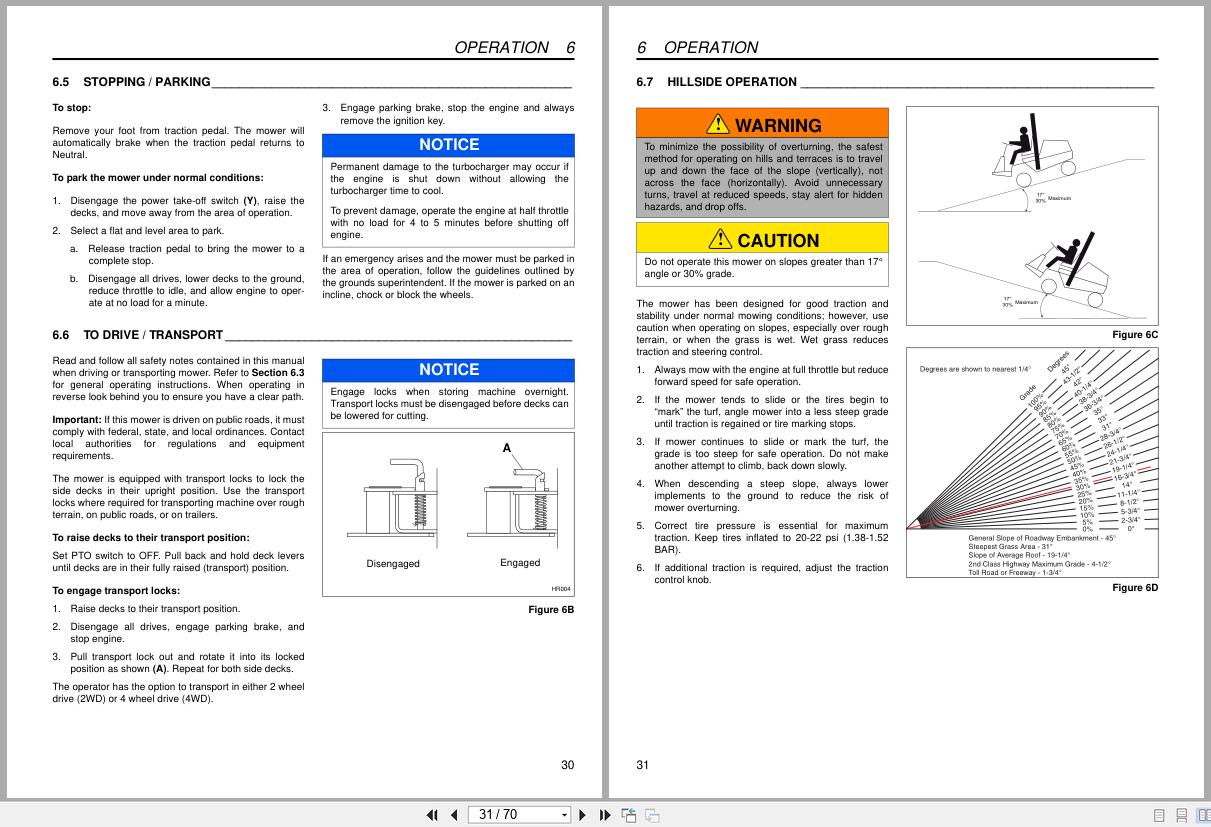Switch to continuous scrolling page layout
This screenshot has height=827, width=1211.
tap(1182, 815)
